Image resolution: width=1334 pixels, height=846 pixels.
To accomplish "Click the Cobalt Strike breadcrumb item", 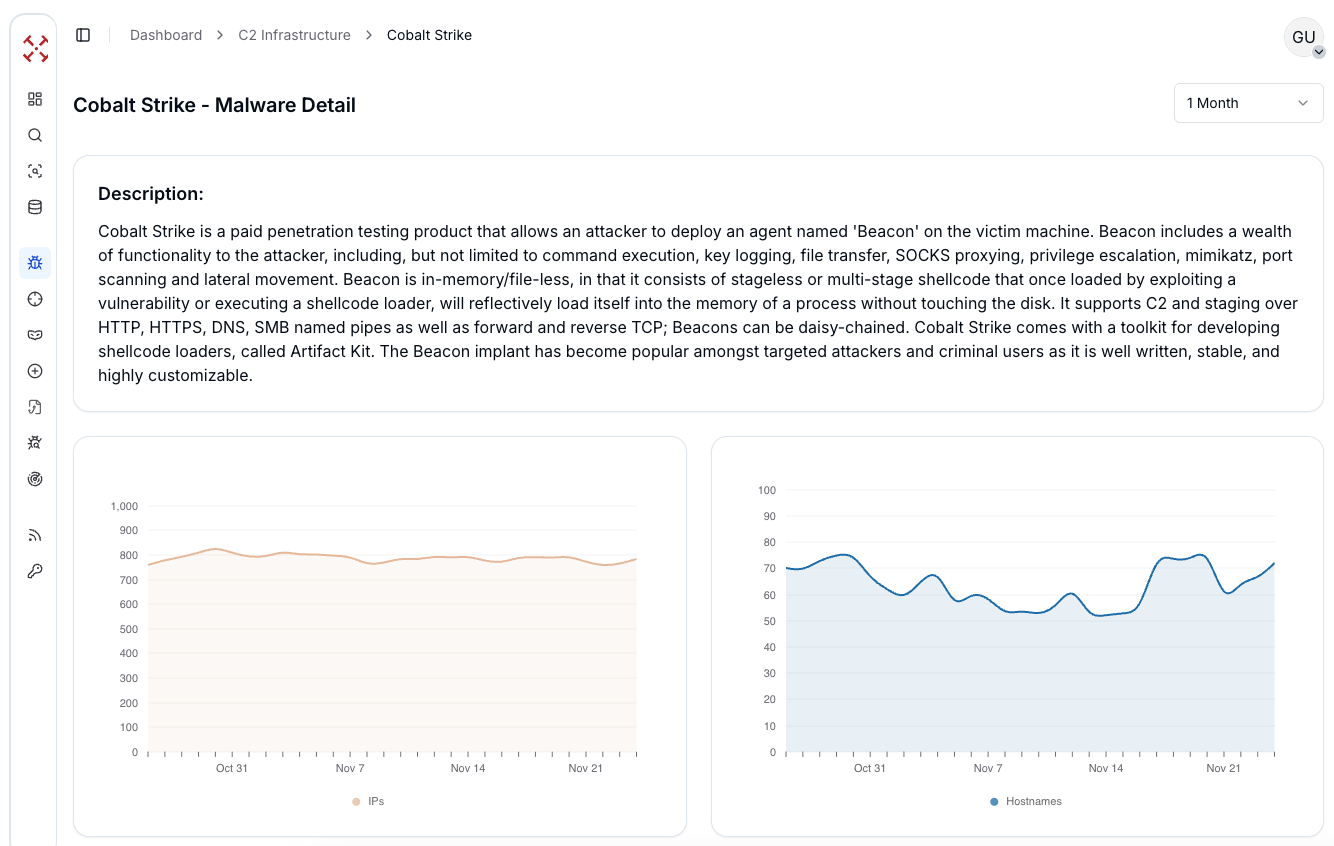I will tap(429, 35).
